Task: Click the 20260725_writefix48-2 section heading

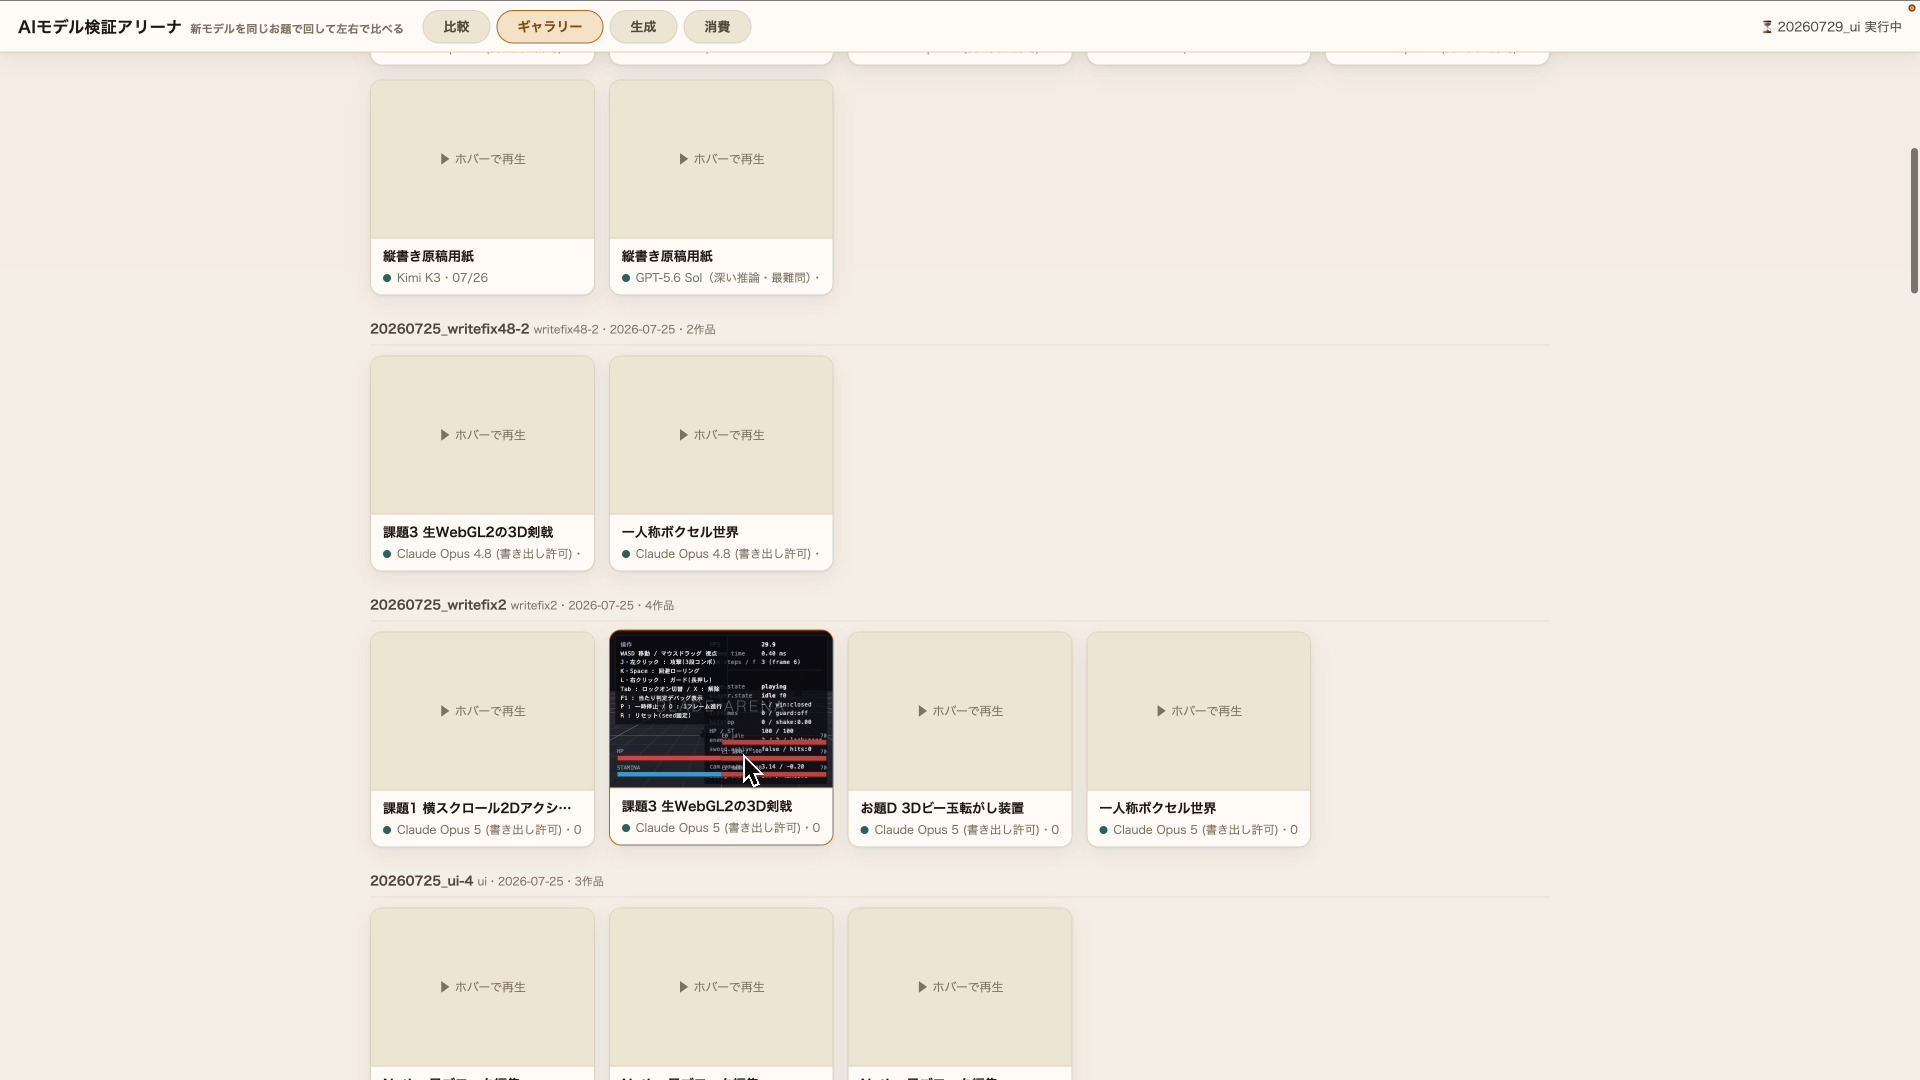Action: pyautogui.click(x=449, y=329)
